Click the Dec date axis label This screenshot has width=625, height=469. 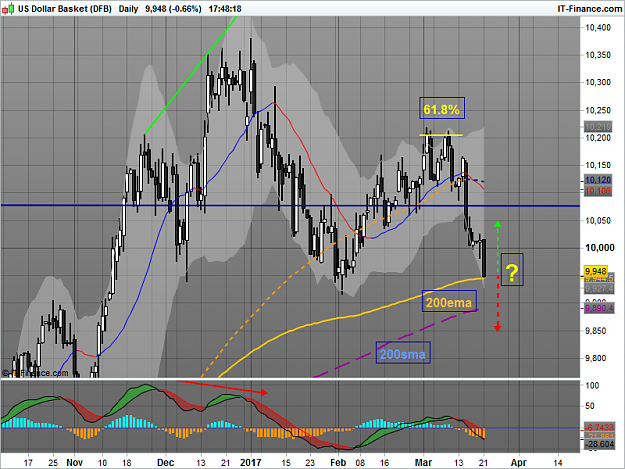click(x=165, y=463)
